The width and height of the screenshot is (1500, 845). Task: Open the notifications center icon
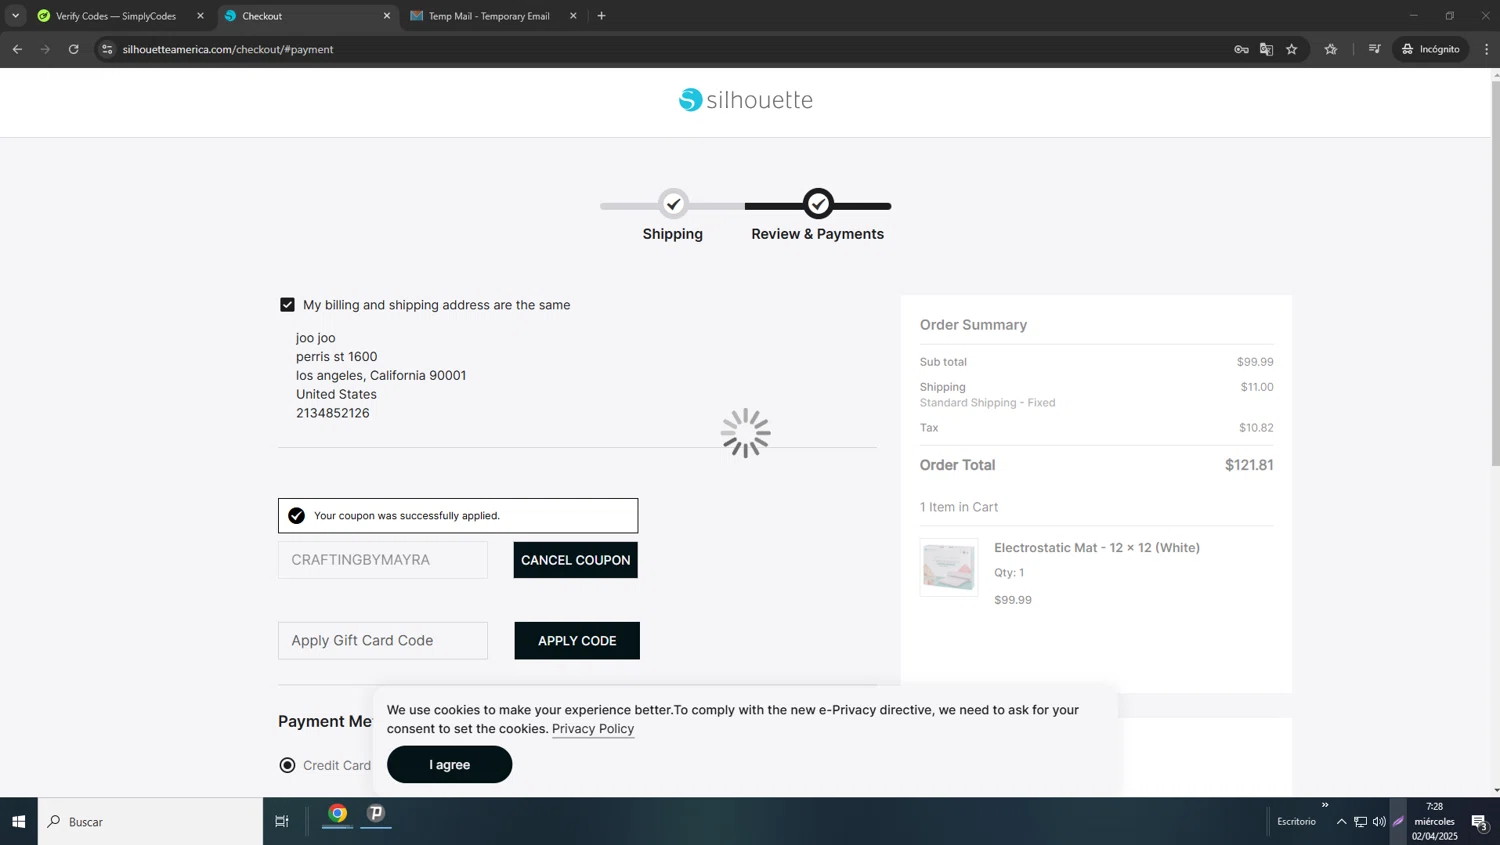pyautogui.click(x=1480, y=822)
